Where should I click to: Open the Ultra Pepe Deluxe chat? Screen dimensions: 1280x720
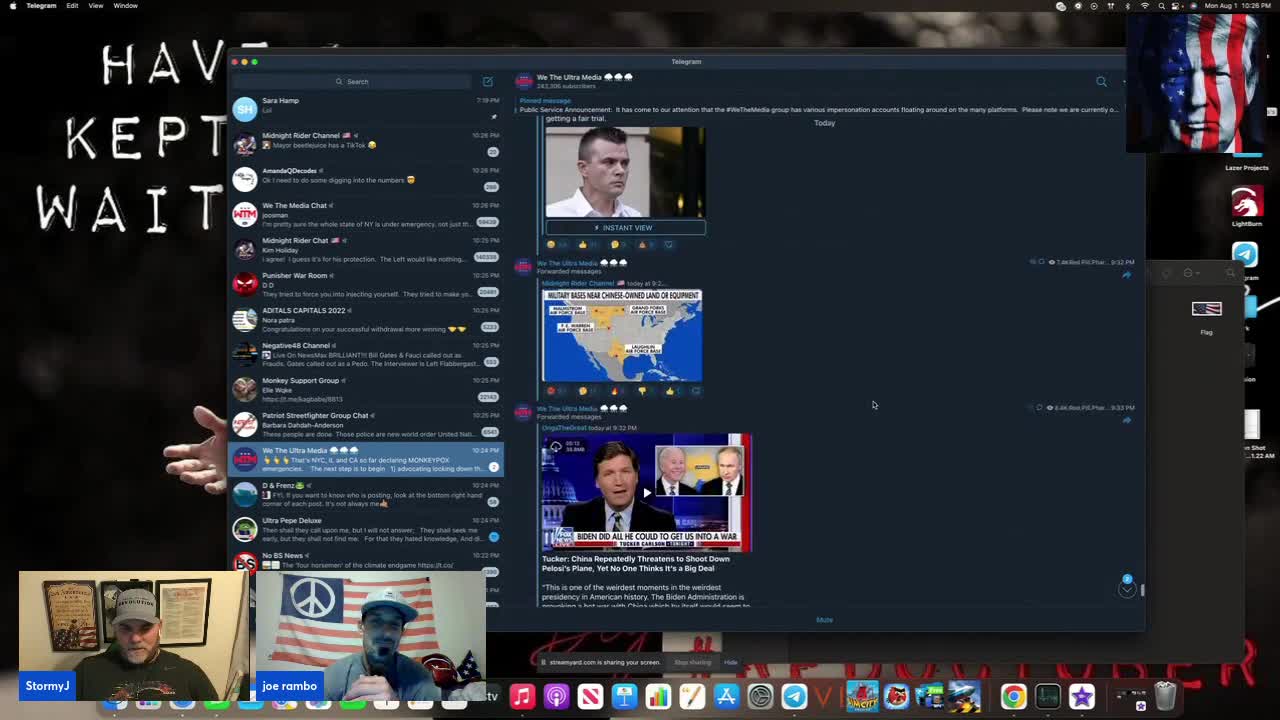(x=366, y=528)
